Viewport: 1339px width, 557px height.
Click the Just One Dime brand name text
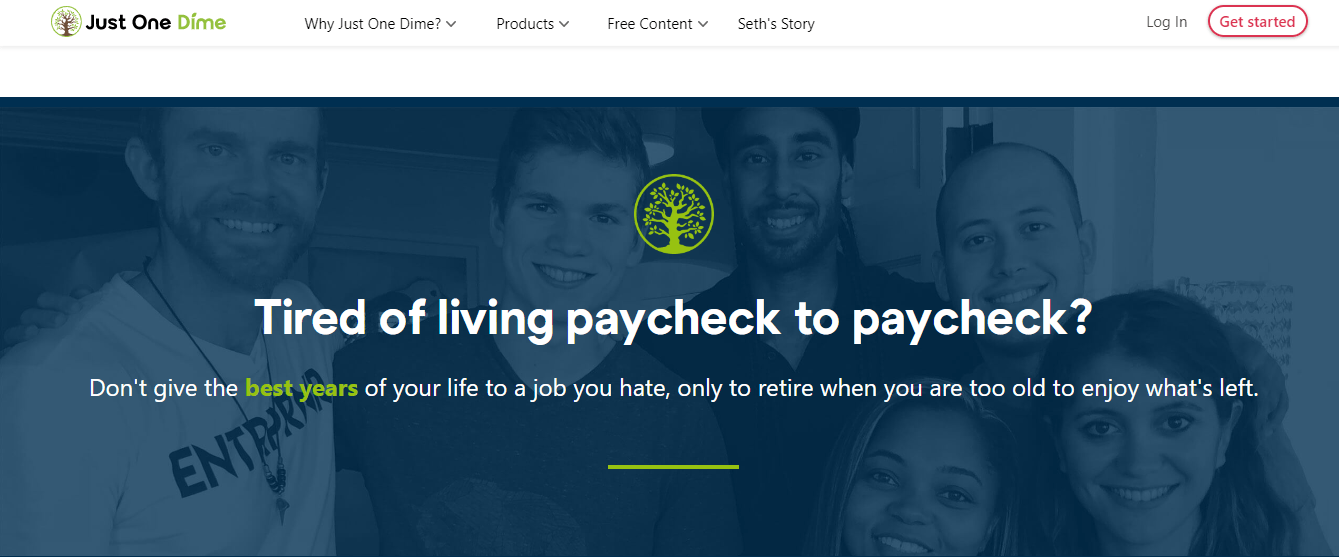tap(156, 22)
